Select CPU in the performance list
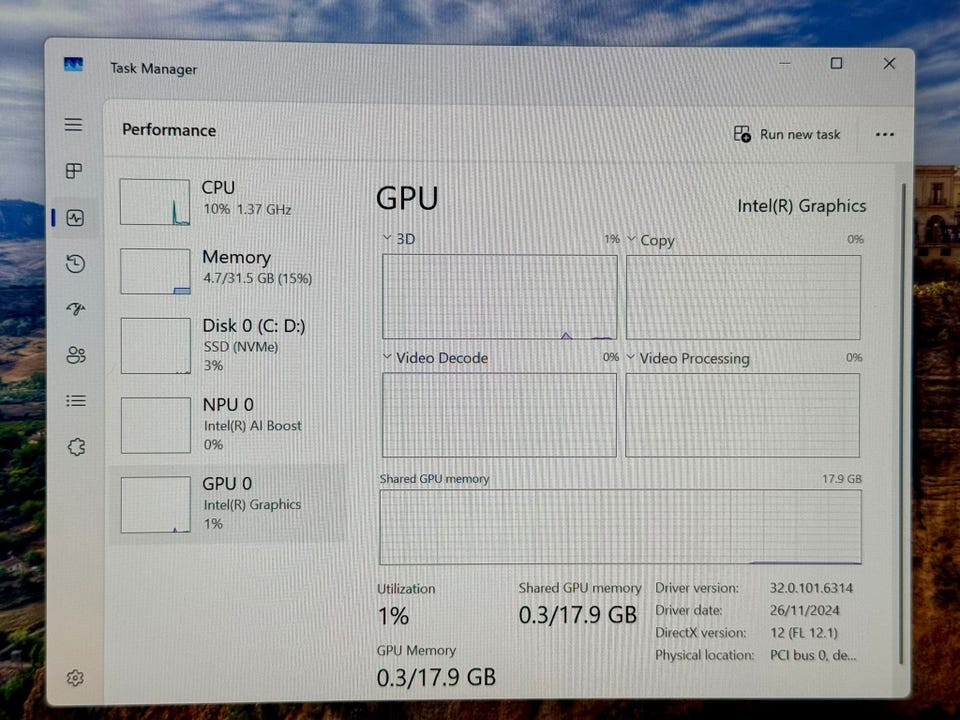 pyautogui.click(x=227, y=201)
